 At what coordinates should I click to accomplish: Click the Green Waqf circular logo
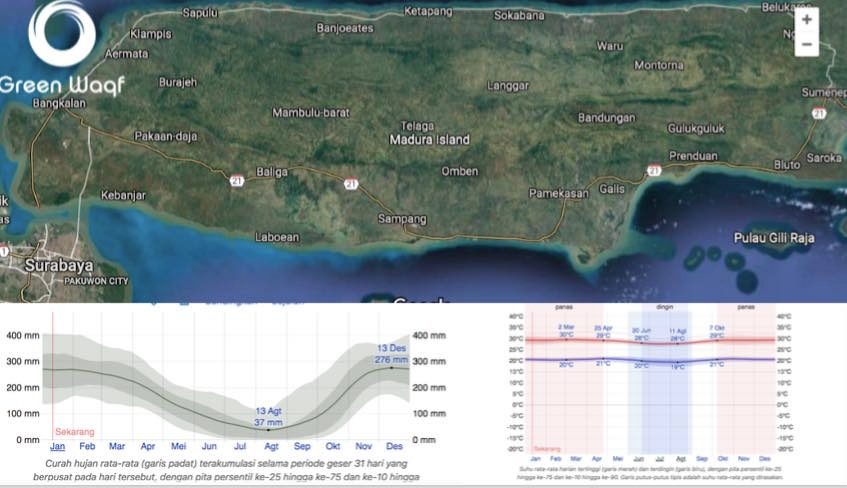[x=62, y=36]
